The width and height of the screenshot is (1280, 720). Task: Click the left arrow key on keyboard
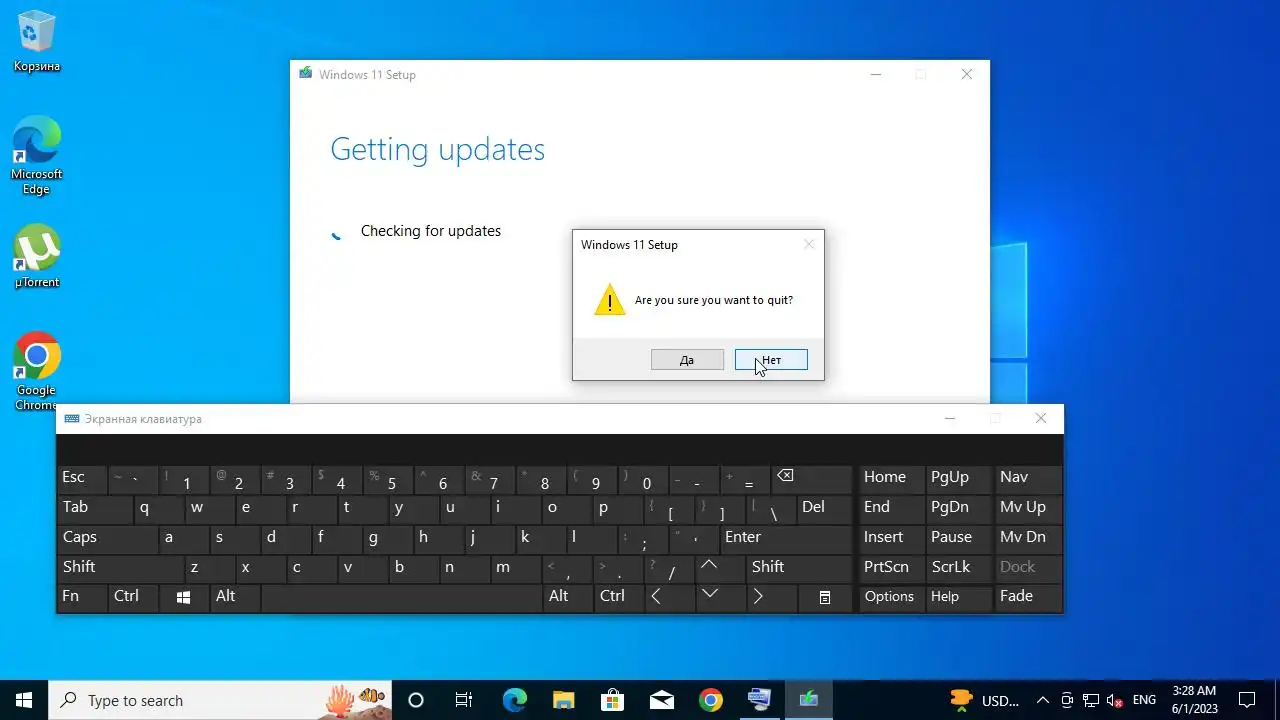point(670,598)
